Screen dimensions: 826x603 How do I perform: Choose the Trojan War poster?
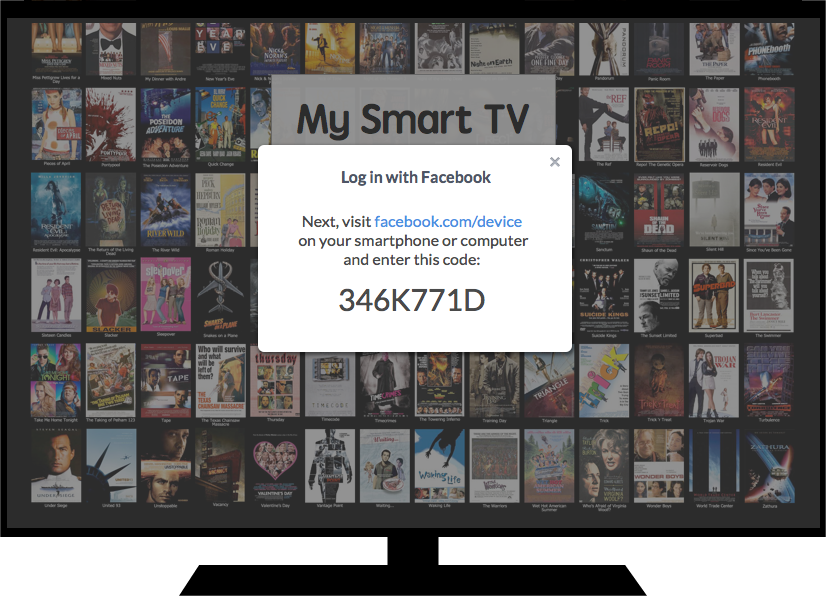[714, 380]
